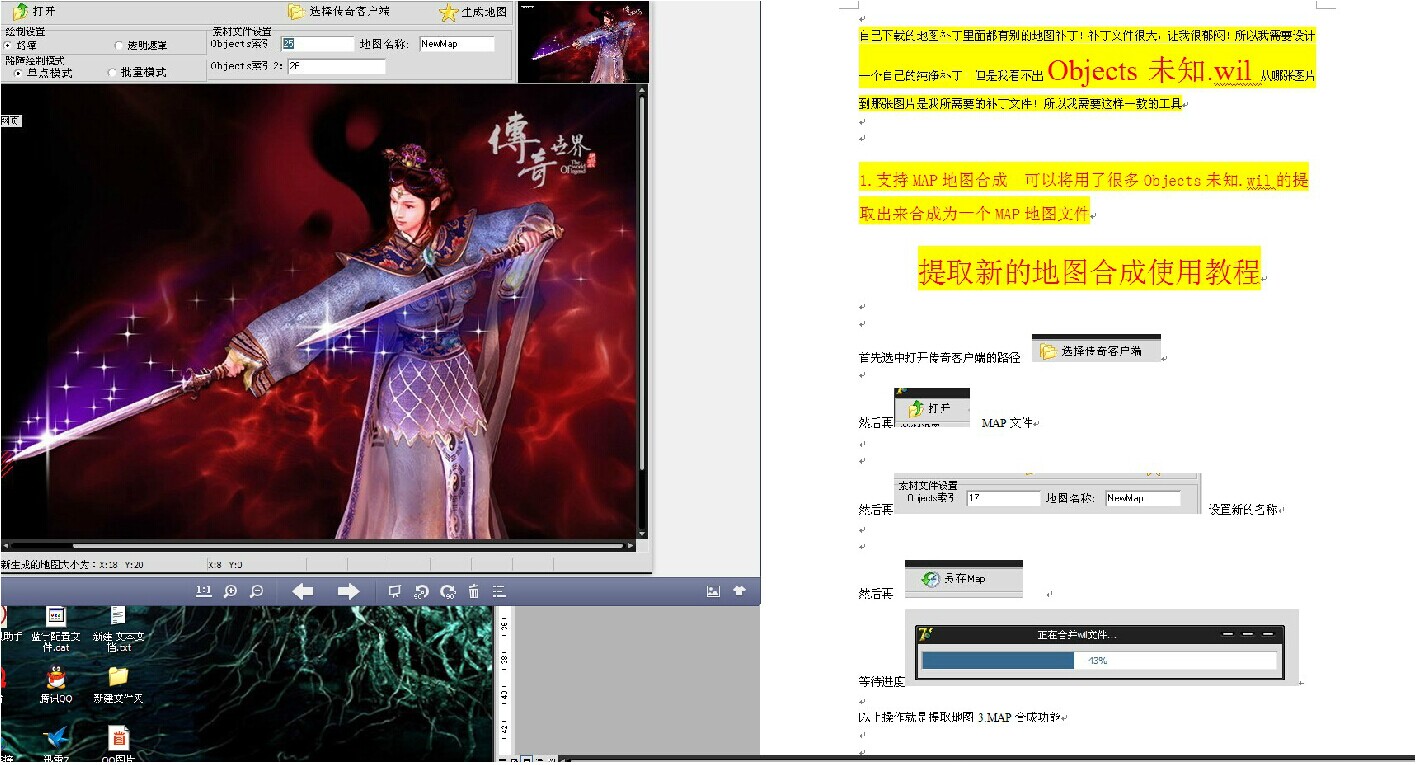This screenshot has height=765, width=1417.
Task: Select the 透明遮罩 radio button
Action: 119,45
